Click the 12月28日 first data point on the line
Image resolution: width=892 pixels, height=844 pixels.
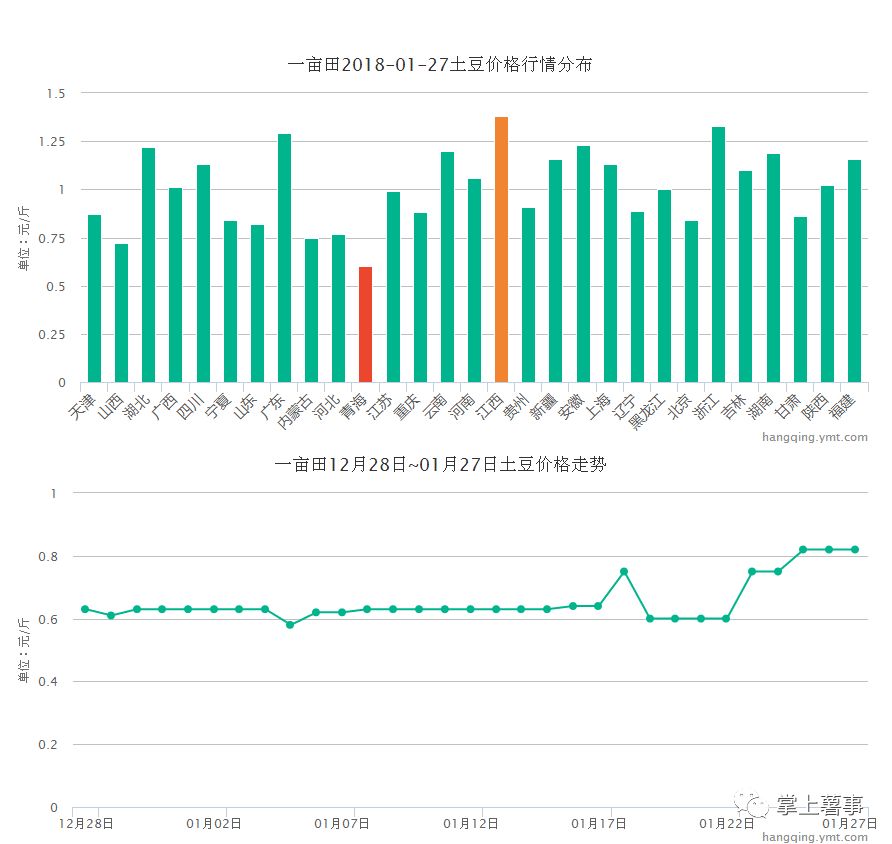coord(85,609)
